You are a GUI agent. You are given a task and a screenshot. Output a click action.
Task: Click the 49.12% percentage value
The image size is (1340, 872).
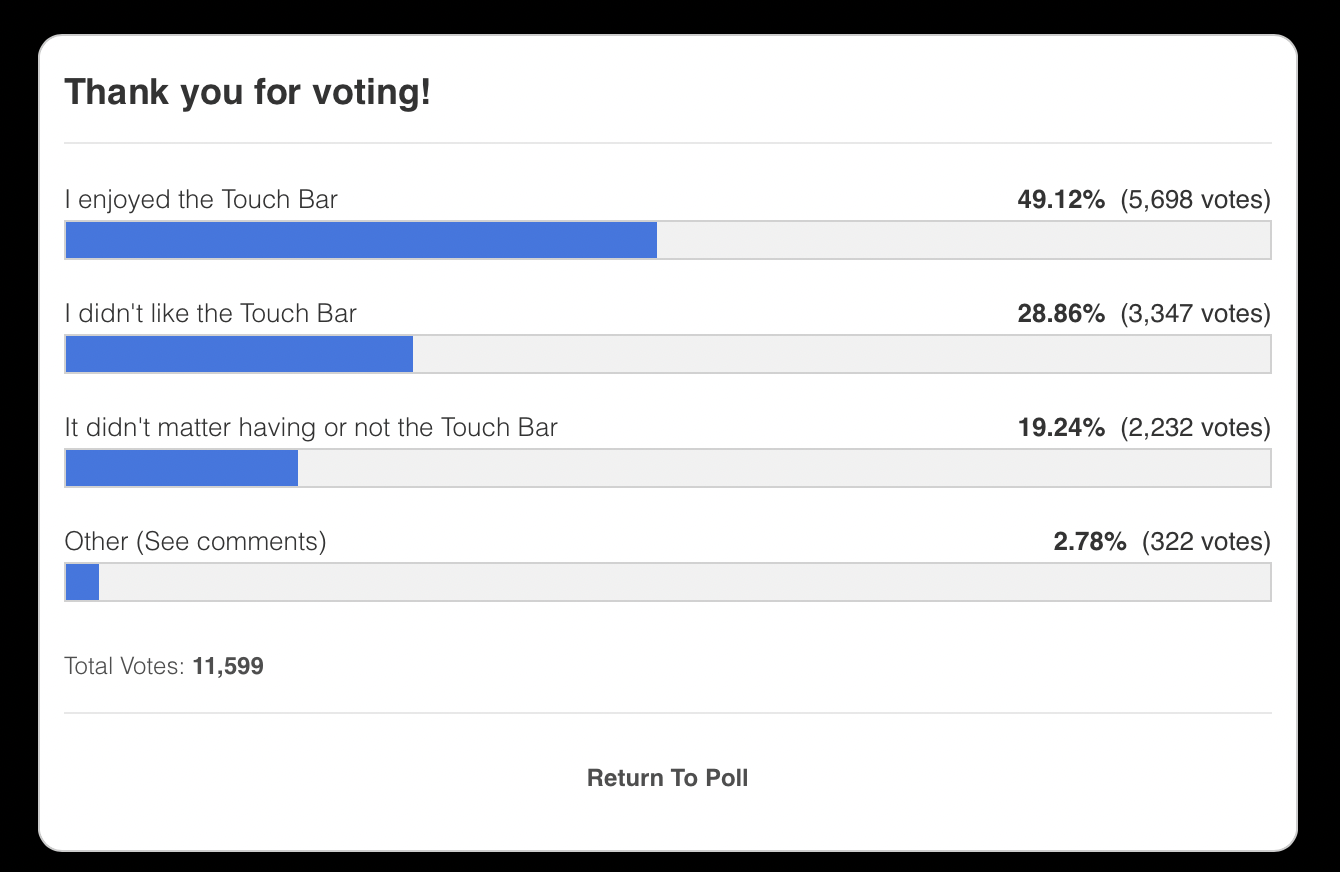(x=1061, y=200)
